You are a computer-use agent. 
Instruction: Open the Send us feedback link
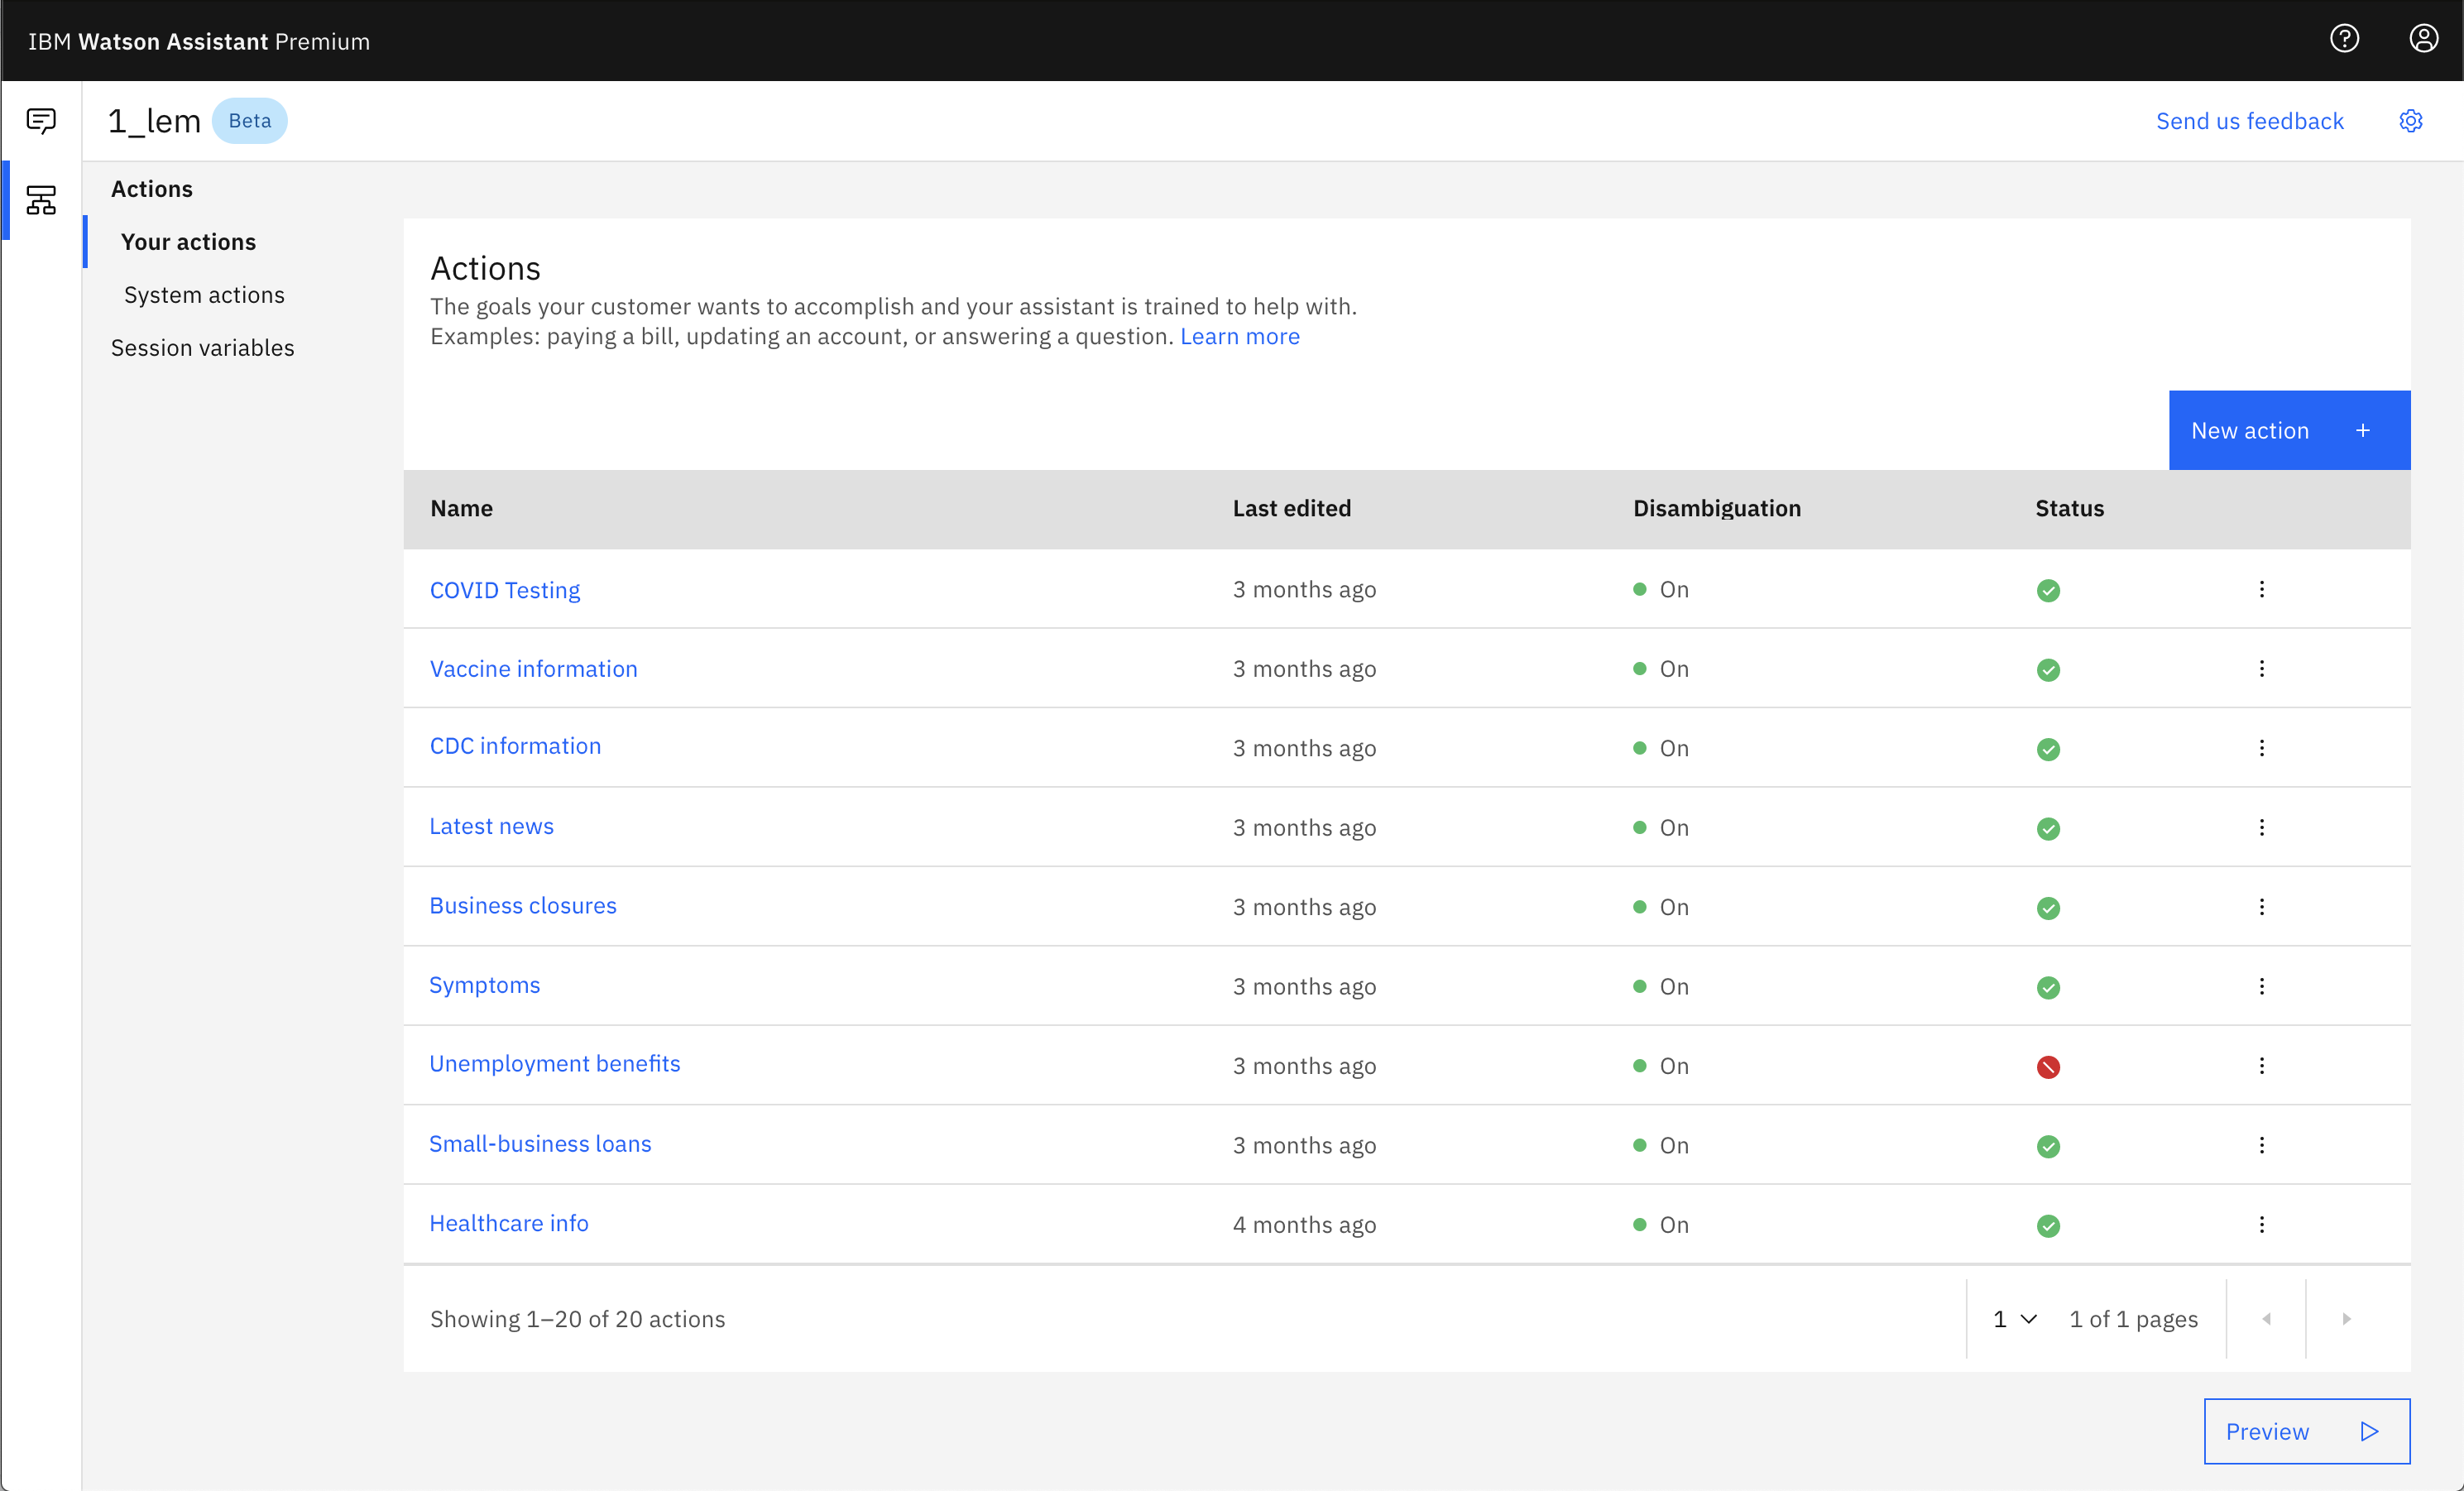[2249, 121]
